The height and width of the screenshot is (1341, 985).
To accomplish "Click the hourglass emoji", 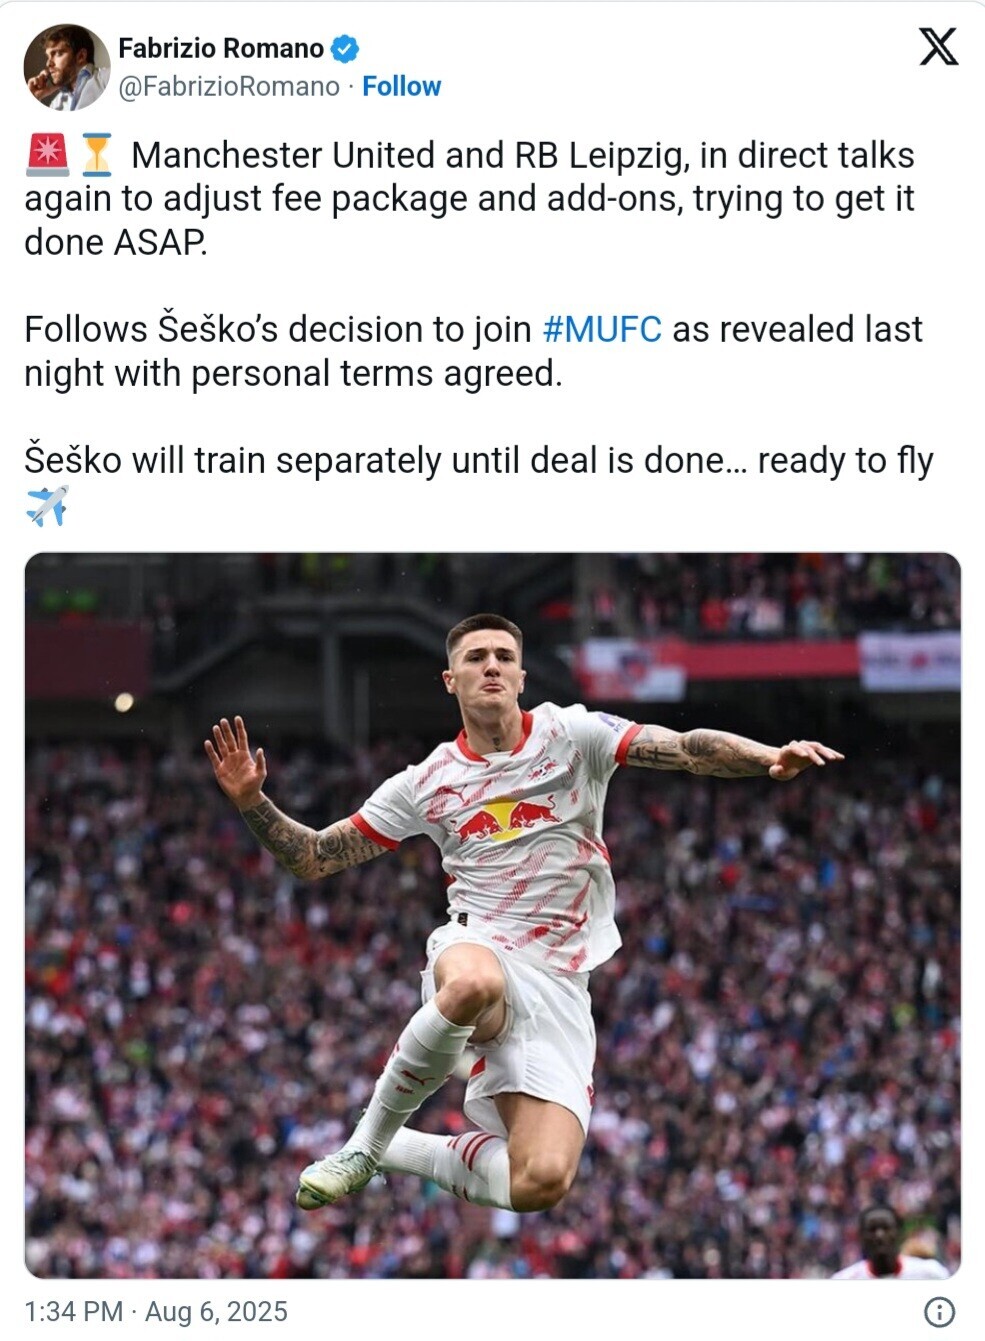I will [97, 154].
